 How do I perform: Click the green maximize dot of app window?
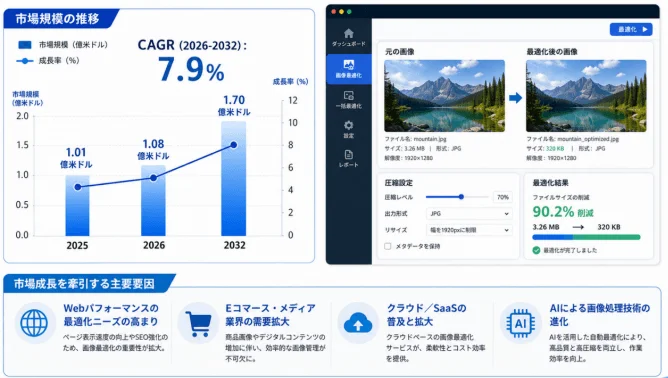click(x=349, y=12)
